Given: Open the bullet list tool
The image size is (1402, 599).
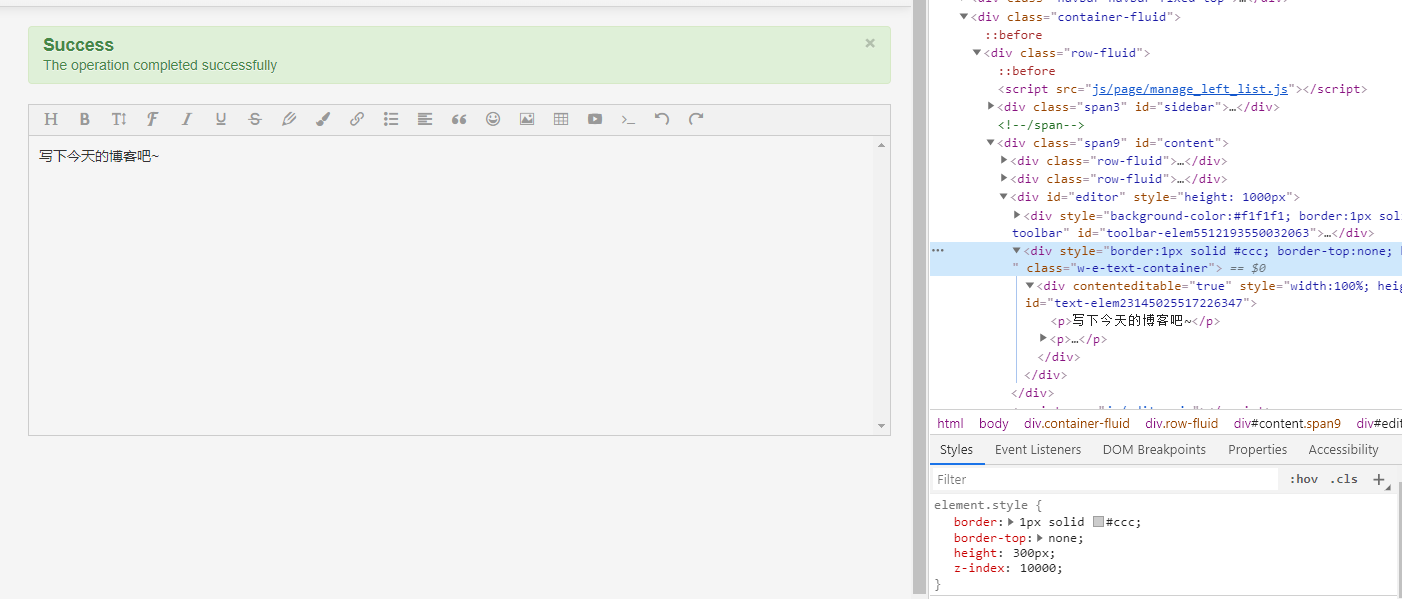Looking at the screenshot, I should point(391,119).
